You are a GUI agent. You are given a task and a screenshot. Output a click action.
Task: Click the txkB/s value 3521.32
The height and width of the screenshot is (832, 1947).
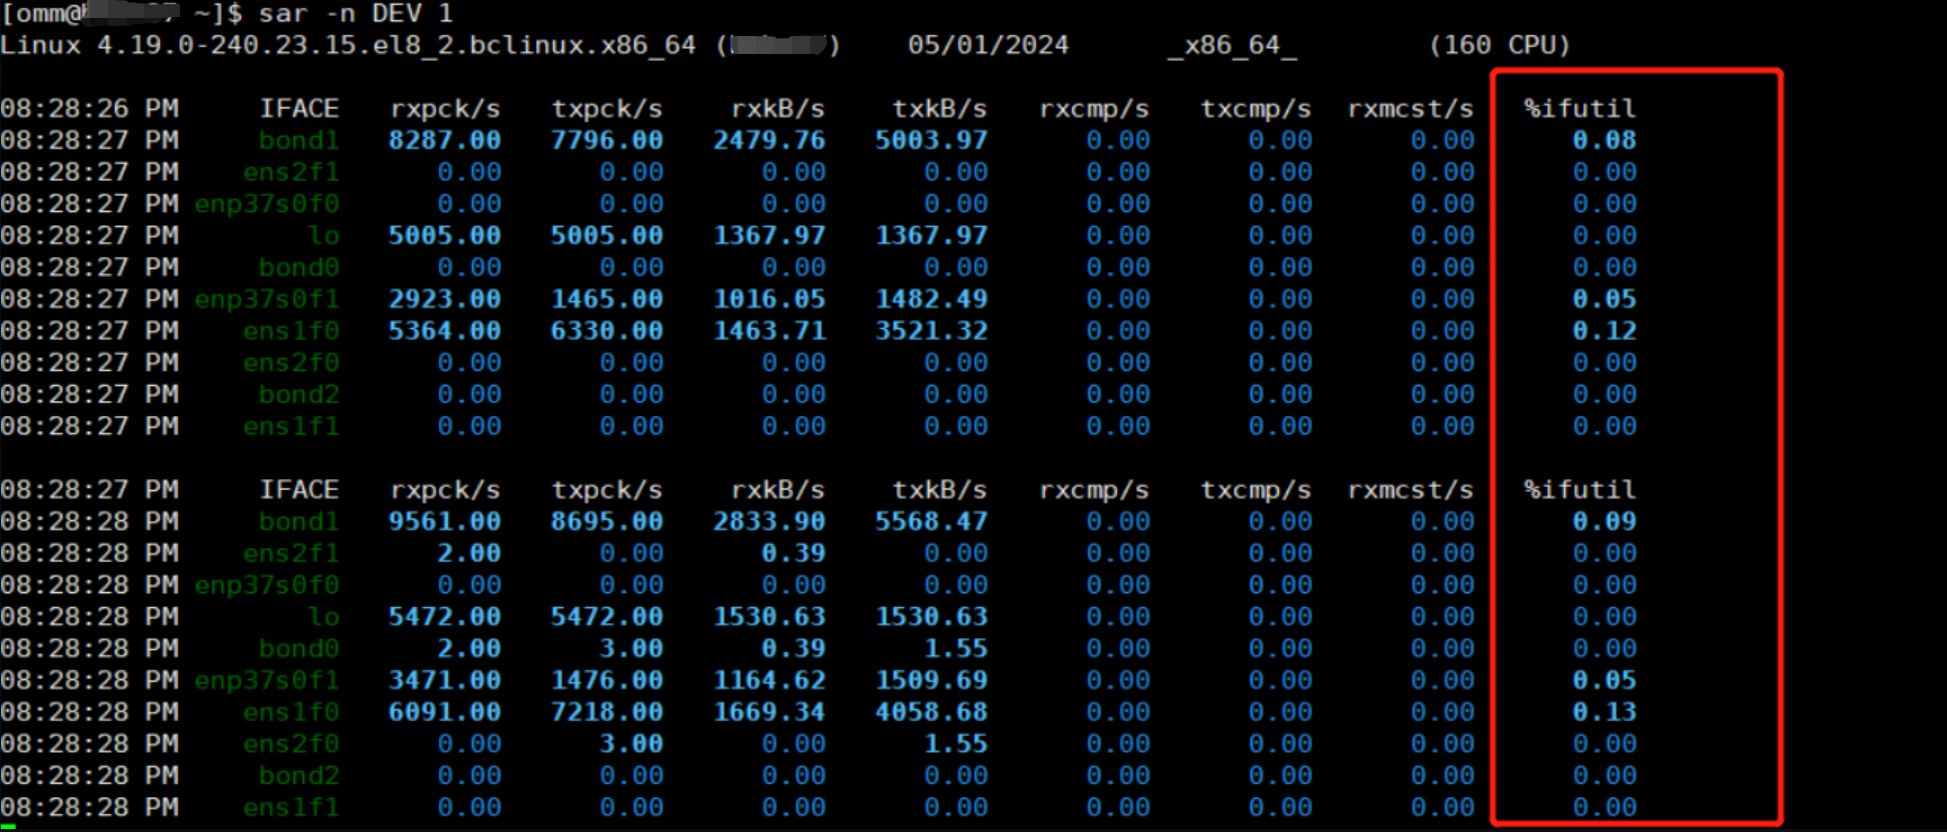(931, 331)
